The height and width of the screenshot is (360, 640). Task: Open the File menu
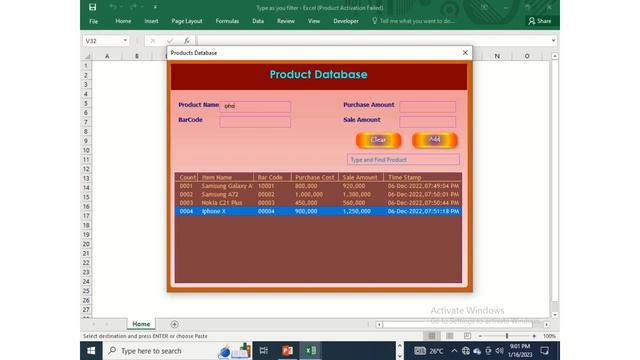[93, 21]
